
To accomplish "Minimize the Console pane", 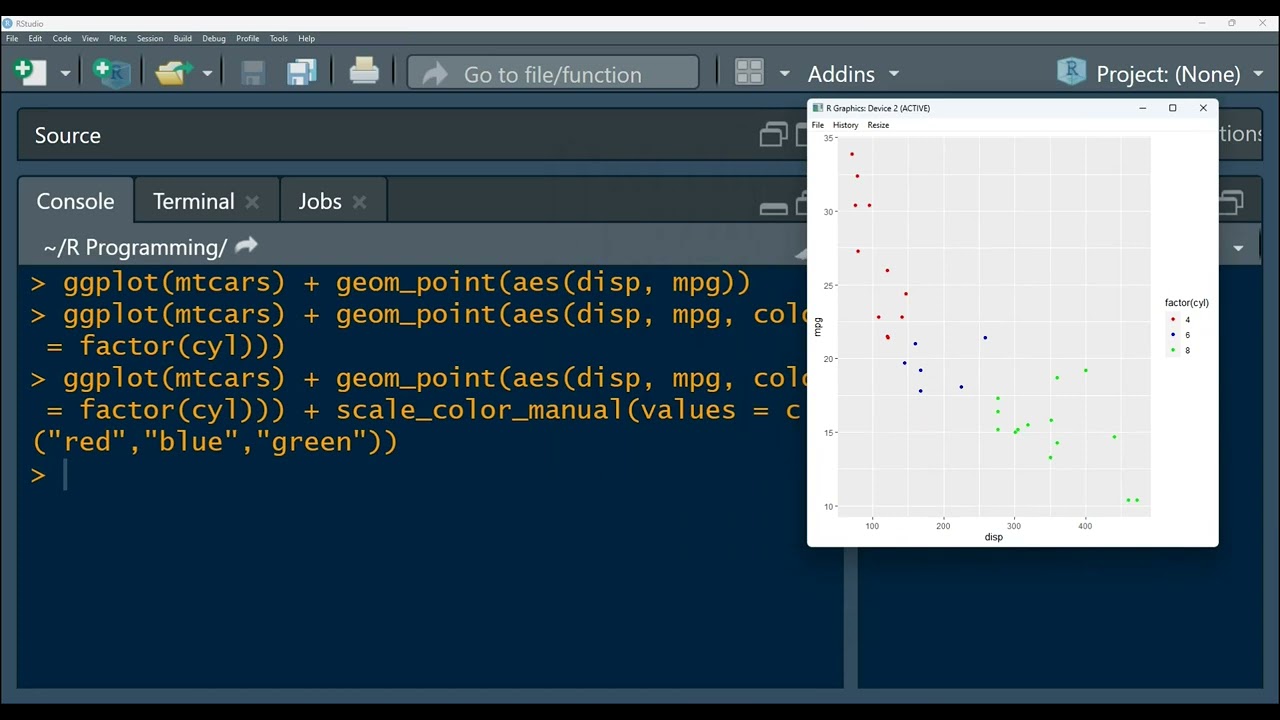I will pos(773,208).
